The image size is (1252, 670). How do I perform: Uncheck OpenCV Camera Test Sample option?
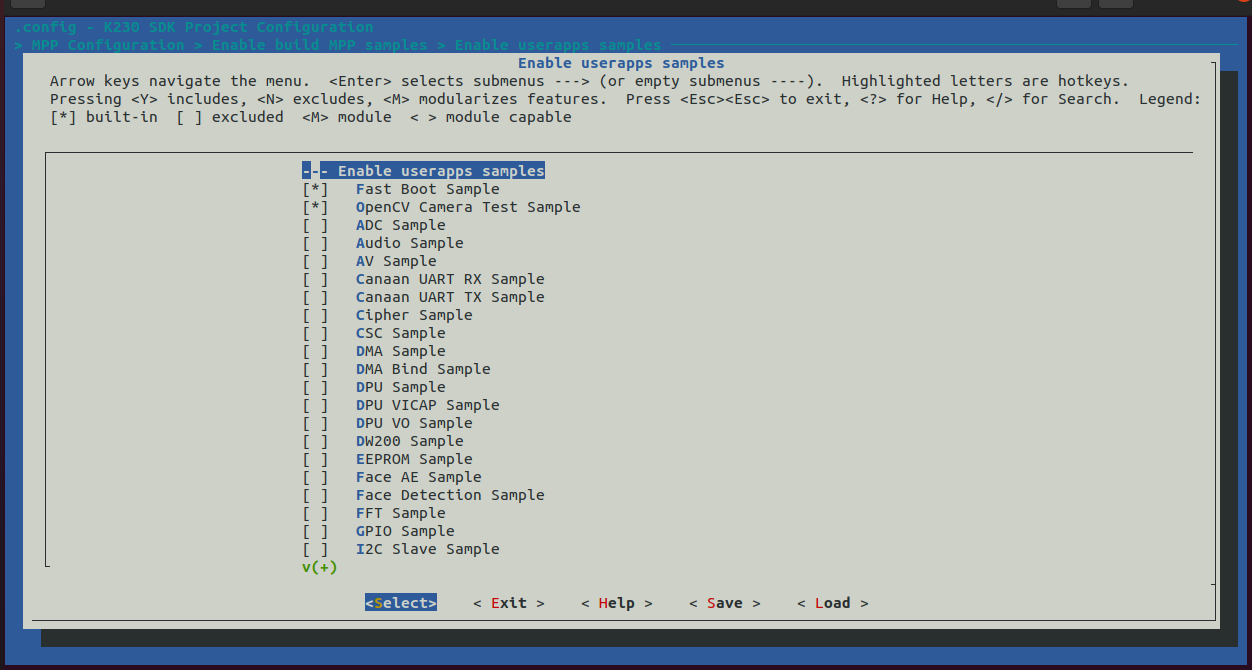(x=316, y=207)
